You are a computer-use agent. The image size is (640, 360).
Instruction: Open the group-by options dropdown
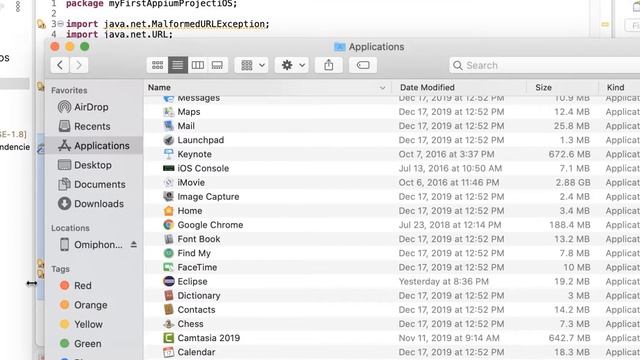click(x=251, y=65)
